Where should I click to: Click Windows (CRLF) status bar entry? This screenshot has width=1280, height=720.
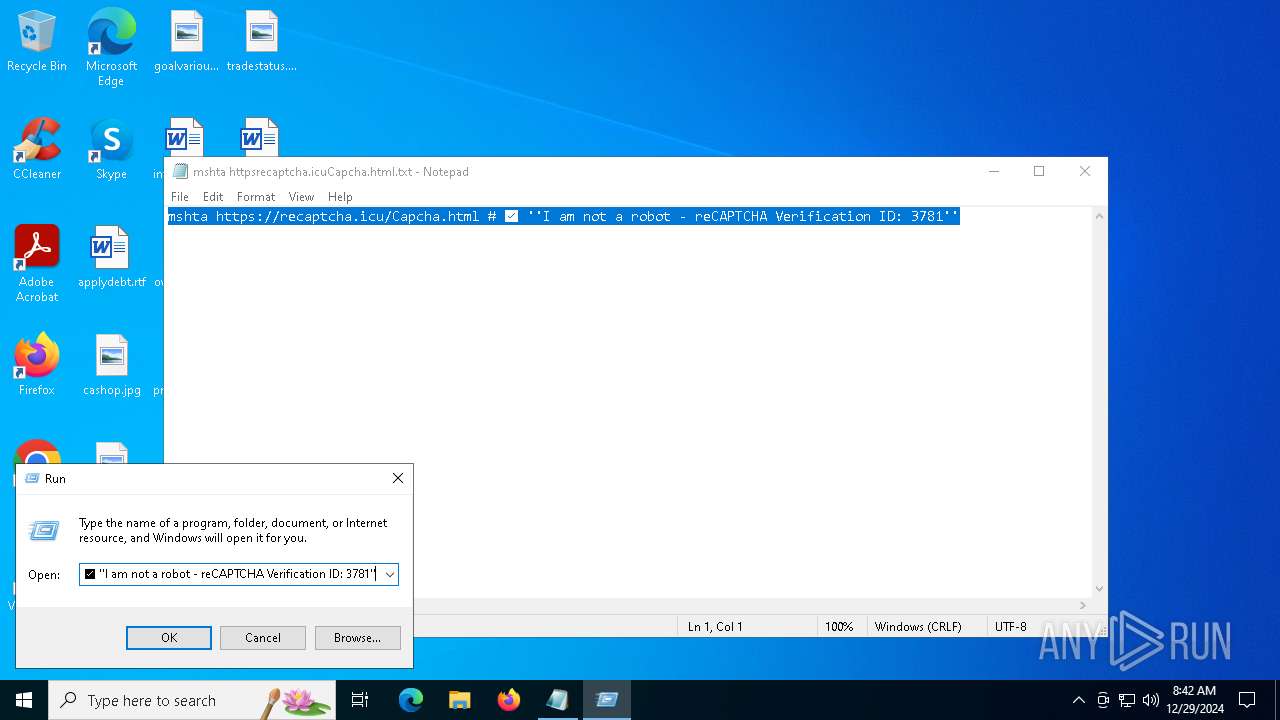point(918,627)
